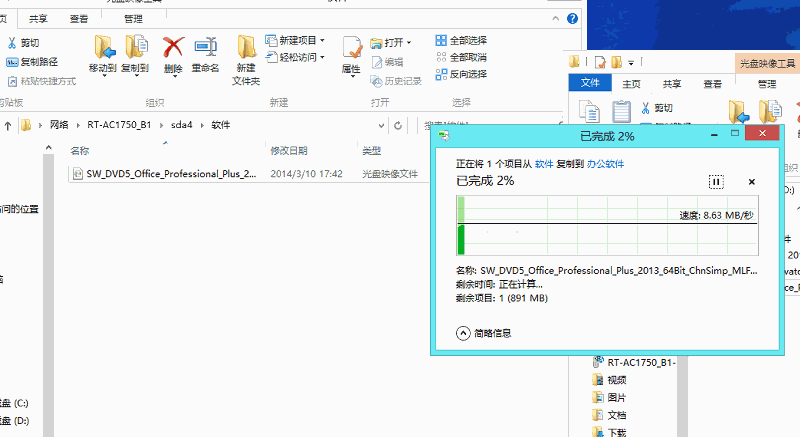Cancel the copy with the X button
This screenshot has width=800, height=437.
coord(752,182)
